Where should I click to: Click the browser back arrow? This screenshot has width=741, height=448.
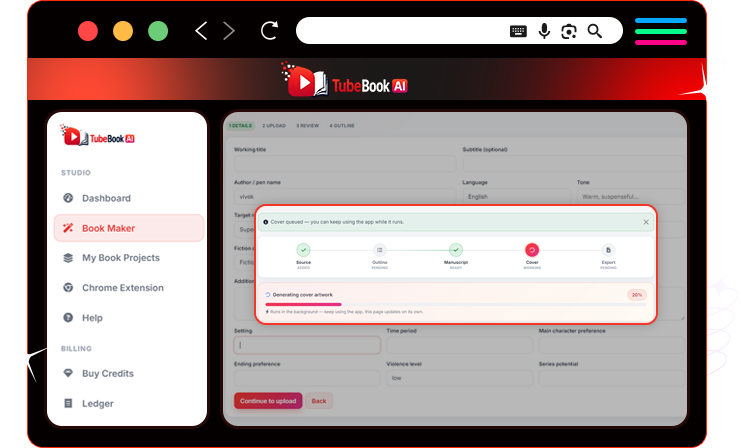click(x=201, y=31)
